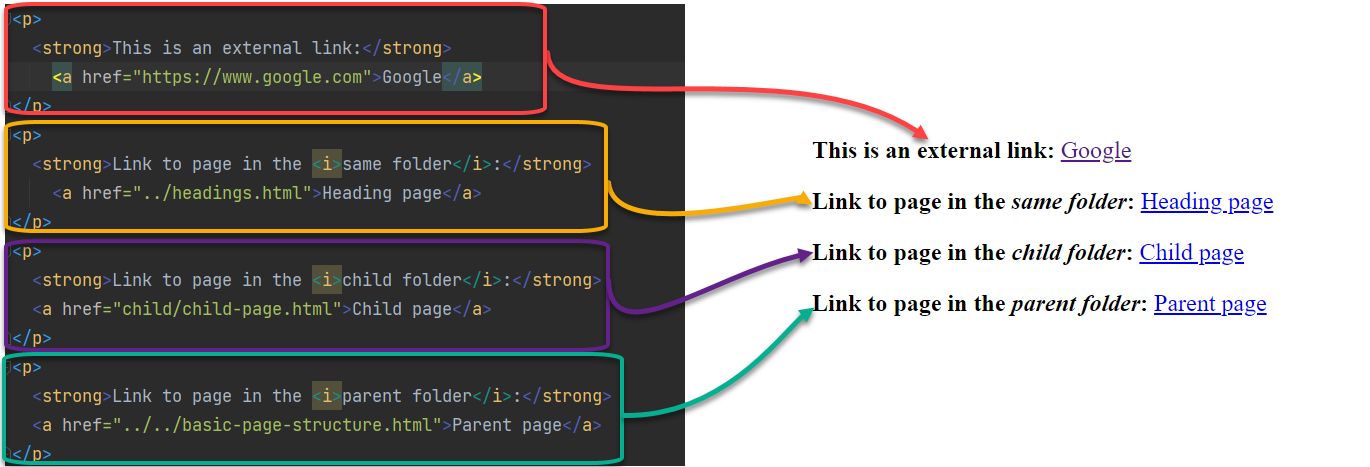
Task: Open the Heading page link
Action: coord(1206,202)
